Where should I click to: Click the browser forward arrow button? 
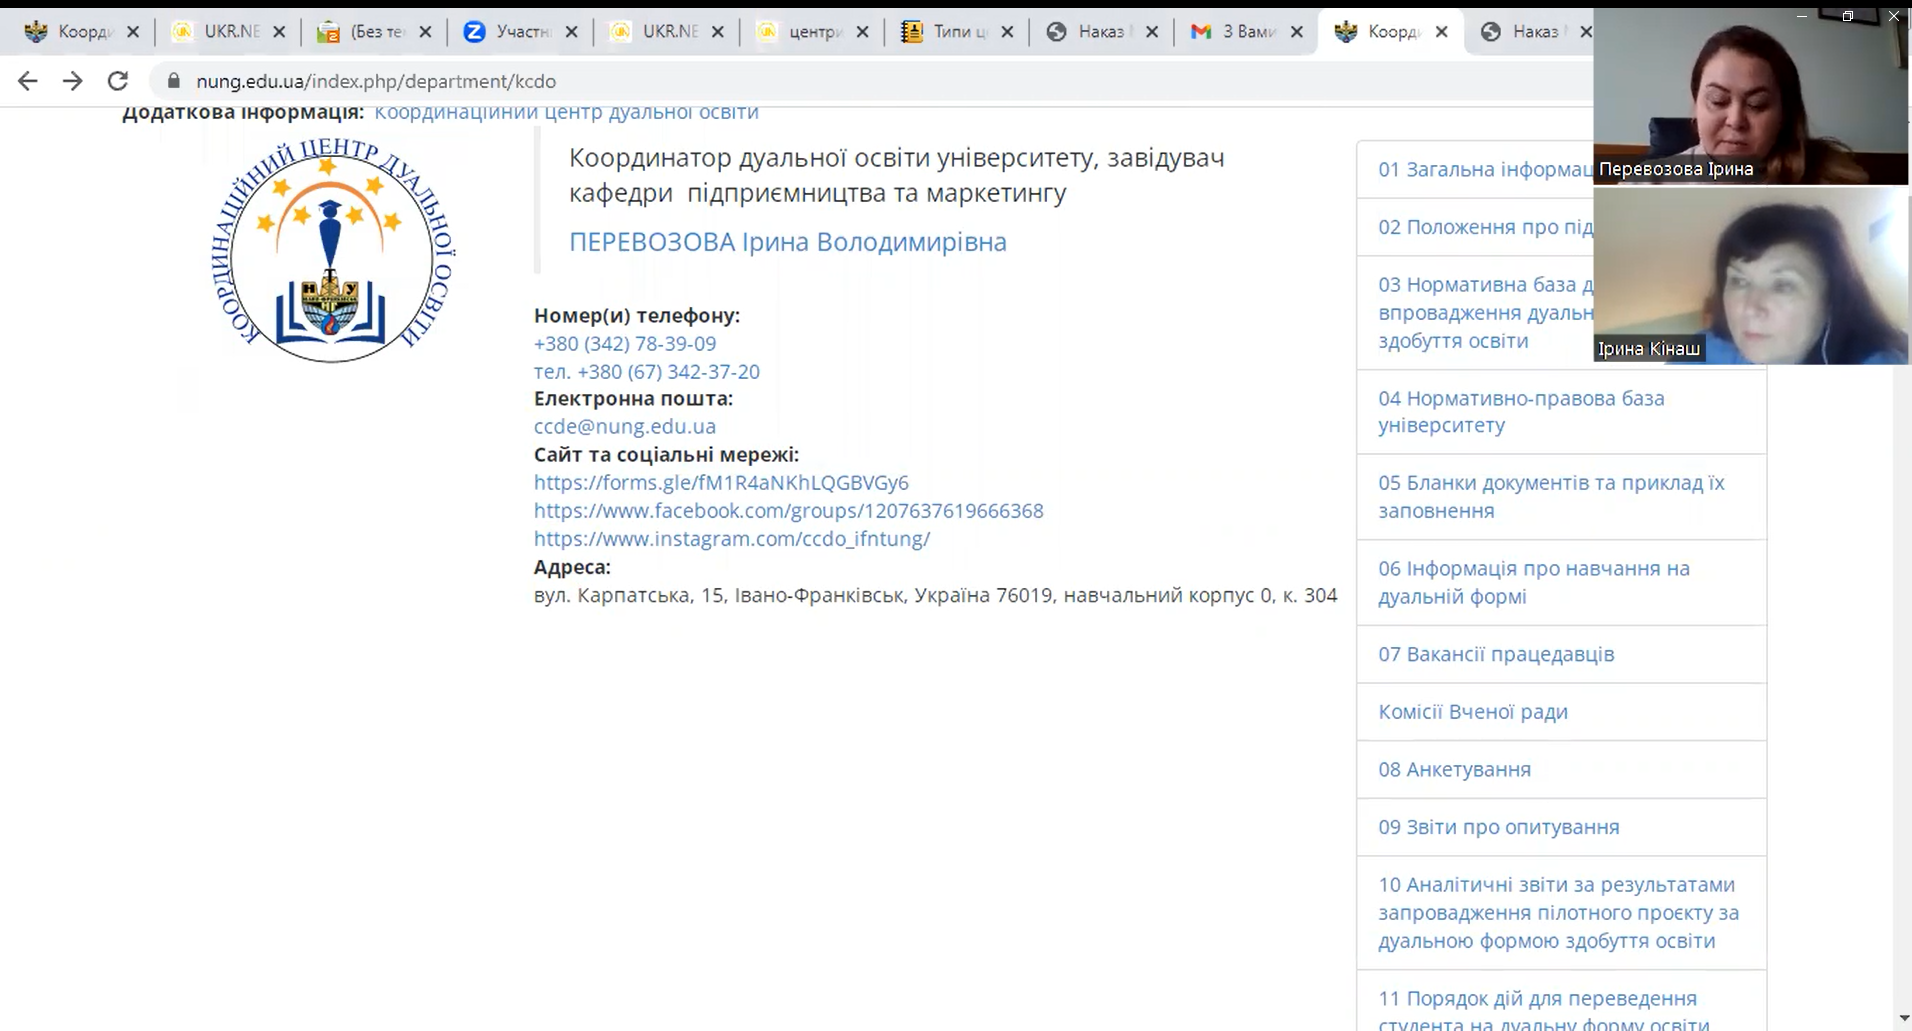[x=73, y=81]
